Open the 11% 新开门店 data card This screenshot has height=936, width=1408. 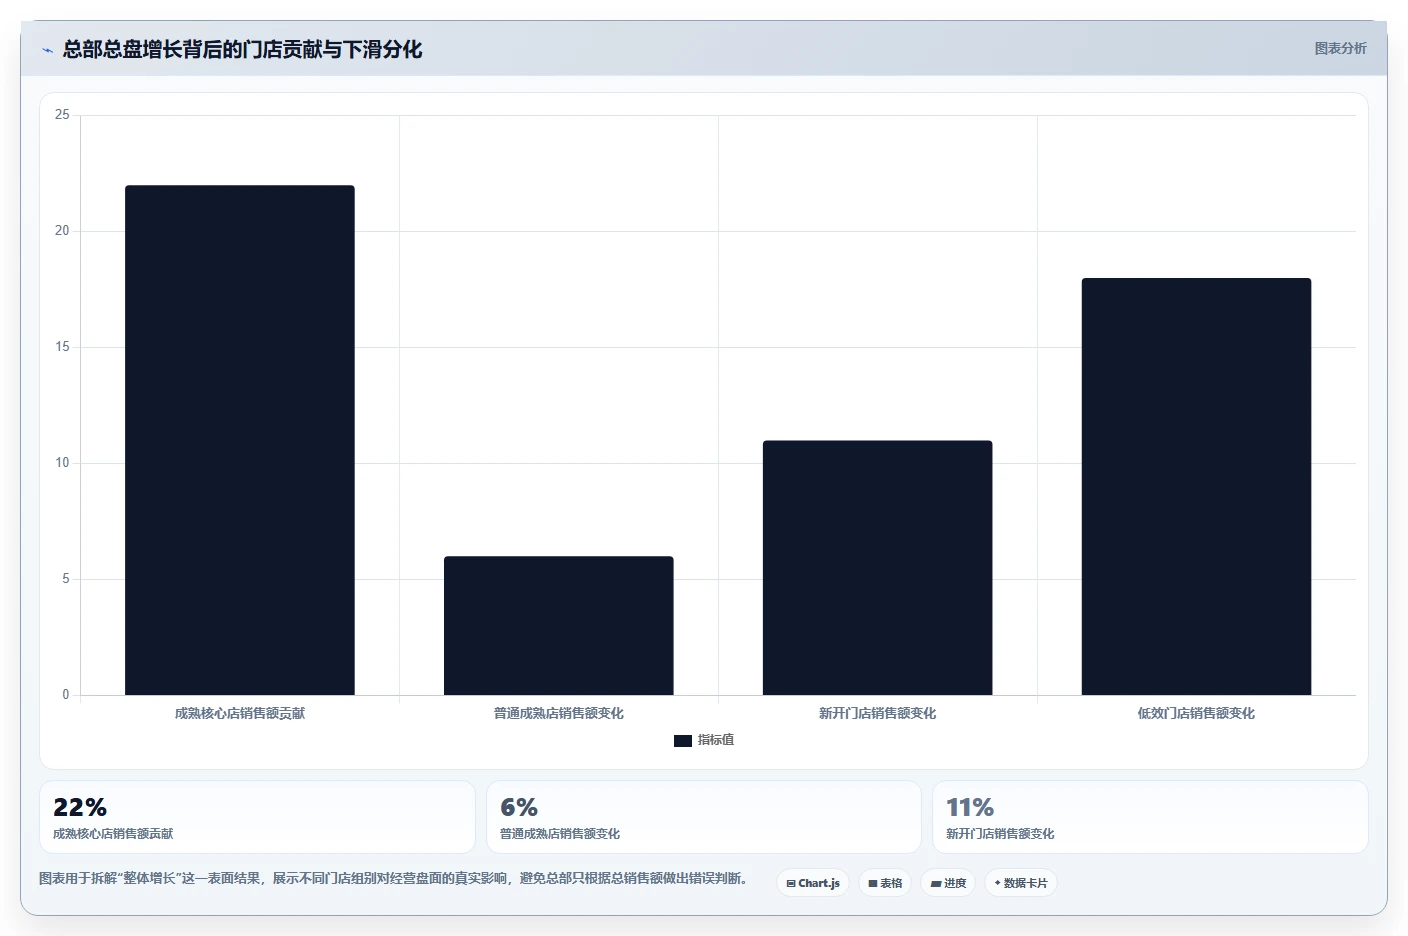[x=1150, y=817]
